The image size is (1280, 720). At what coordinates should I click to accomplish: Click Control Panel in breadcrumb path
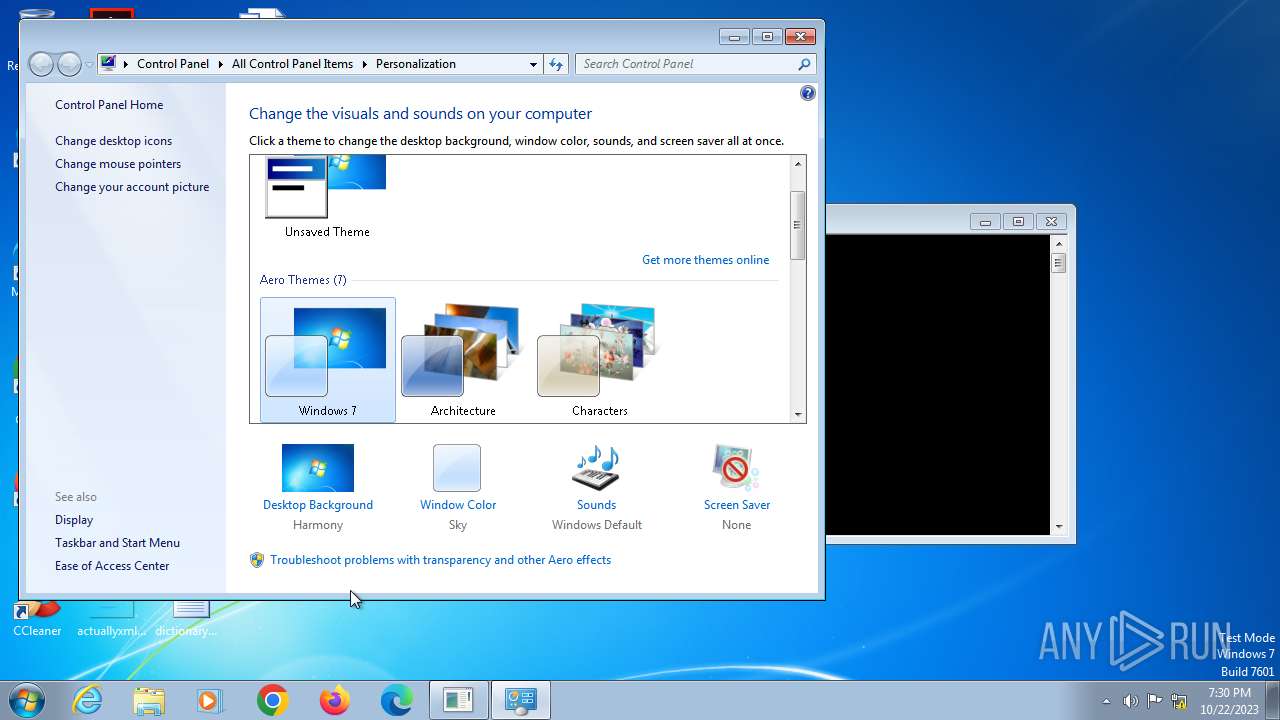173,64
